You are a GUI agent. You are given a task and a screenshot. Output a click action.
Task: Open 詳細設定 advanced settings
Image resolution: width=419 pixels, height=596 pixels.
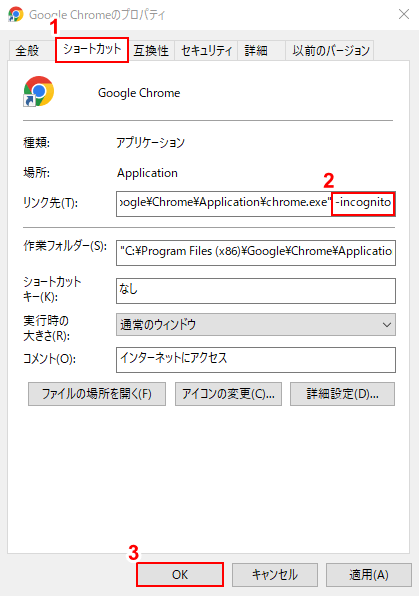pyautogui.click(x=343, y=394)
